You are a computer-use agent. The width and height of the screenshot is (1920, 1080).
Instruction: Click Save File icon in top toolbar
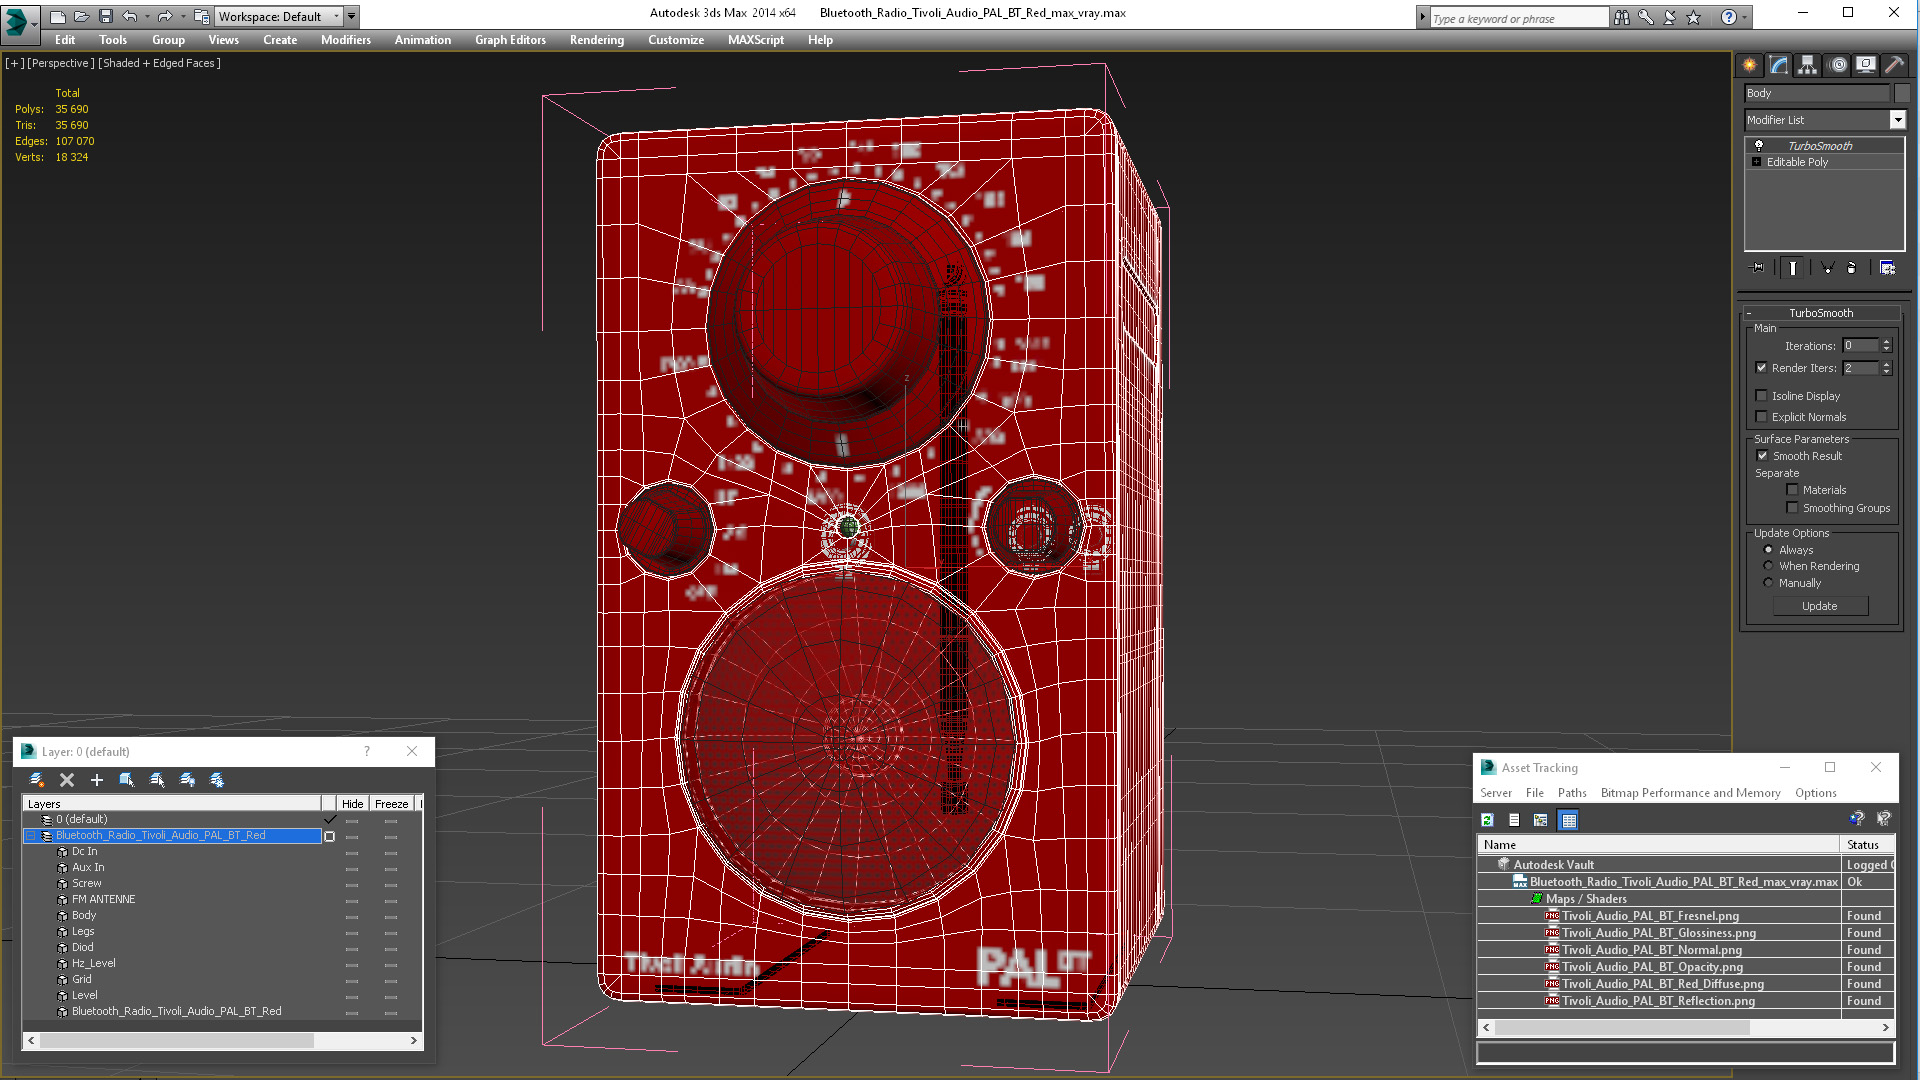[105, 16]
